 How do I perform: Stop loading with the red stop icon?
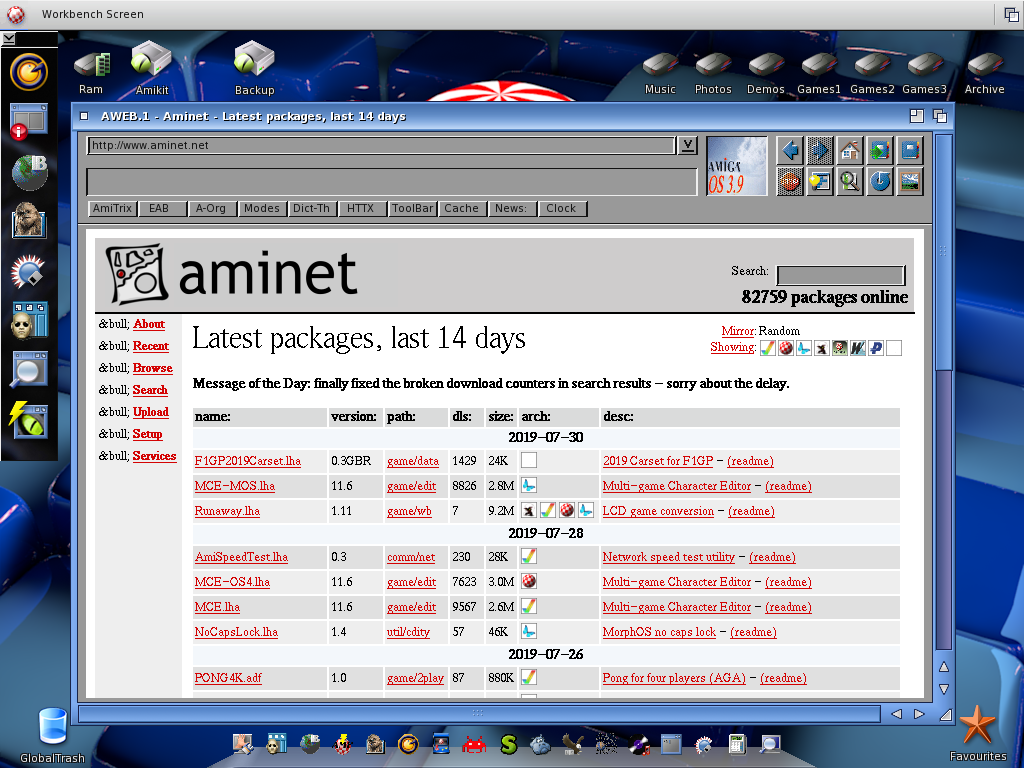click(790, 182)
